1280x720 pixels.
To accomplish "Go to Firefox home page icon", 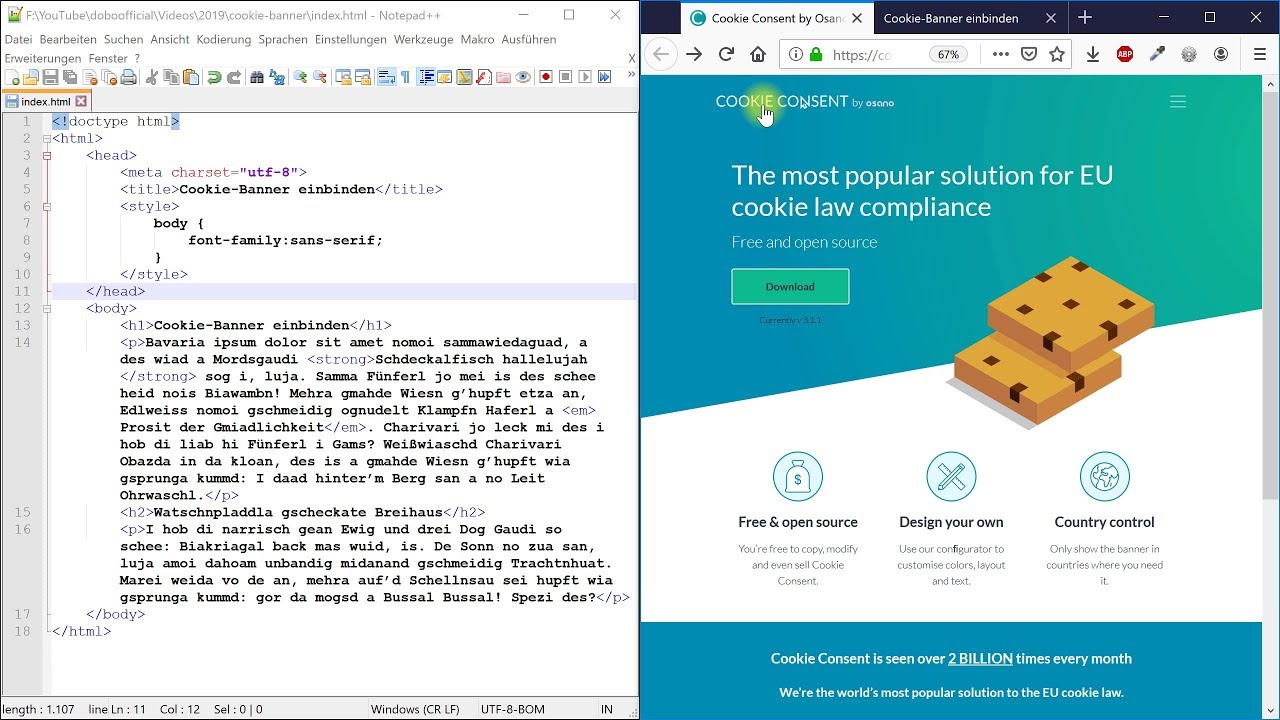I will point(758,55).
